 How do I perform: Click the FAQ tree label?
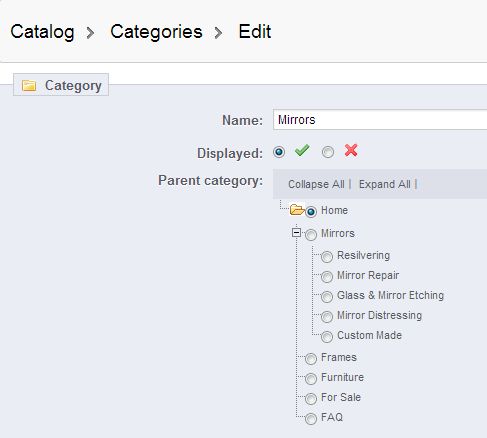pyautogui.click(x=332, y=417)
